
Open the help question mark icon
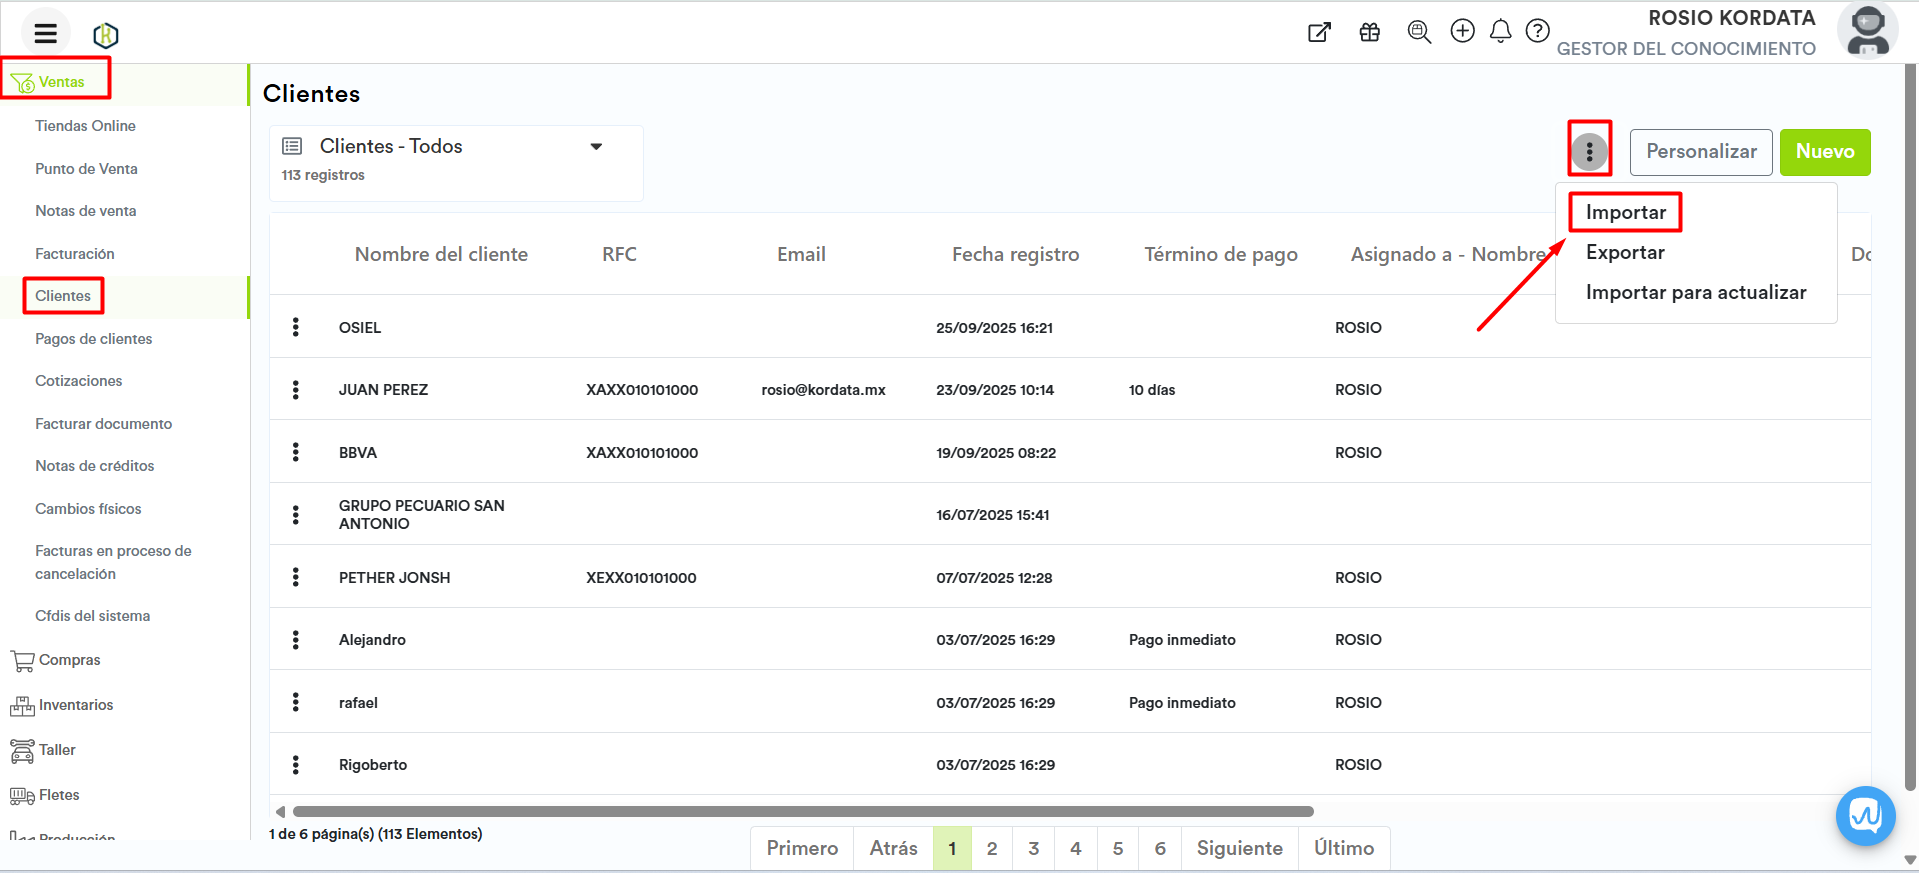coord(1537,31)
